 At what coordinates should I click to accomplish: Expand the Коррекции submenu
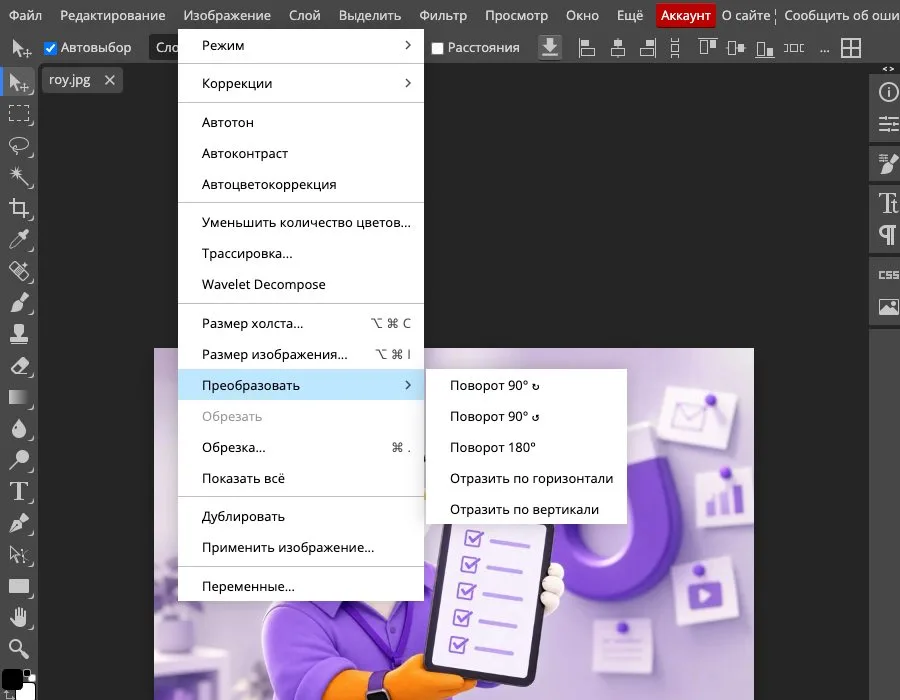point(301,83)
